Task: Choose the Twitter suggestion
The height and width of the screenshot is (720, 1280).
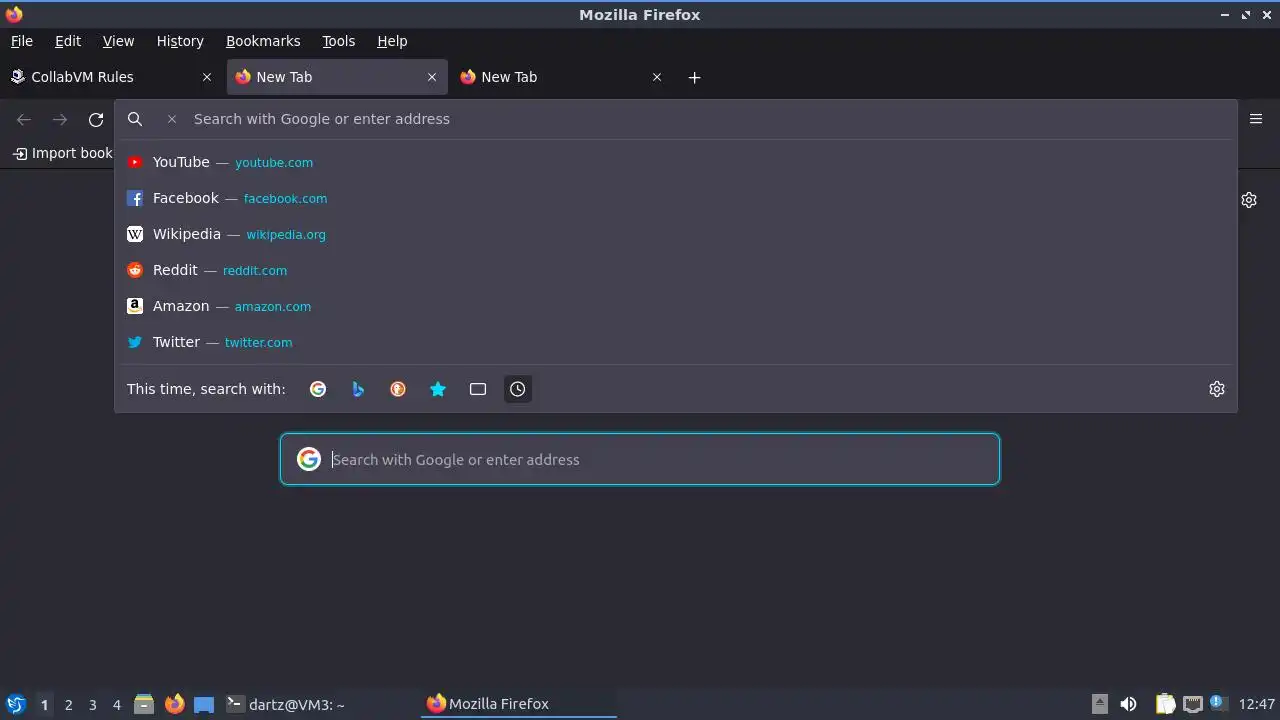Action: click(675, 342)
